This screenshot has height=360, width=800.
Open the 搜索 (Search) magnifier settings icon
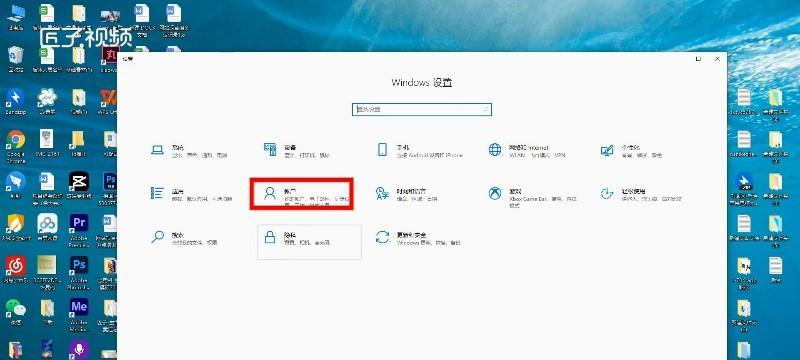158,237
